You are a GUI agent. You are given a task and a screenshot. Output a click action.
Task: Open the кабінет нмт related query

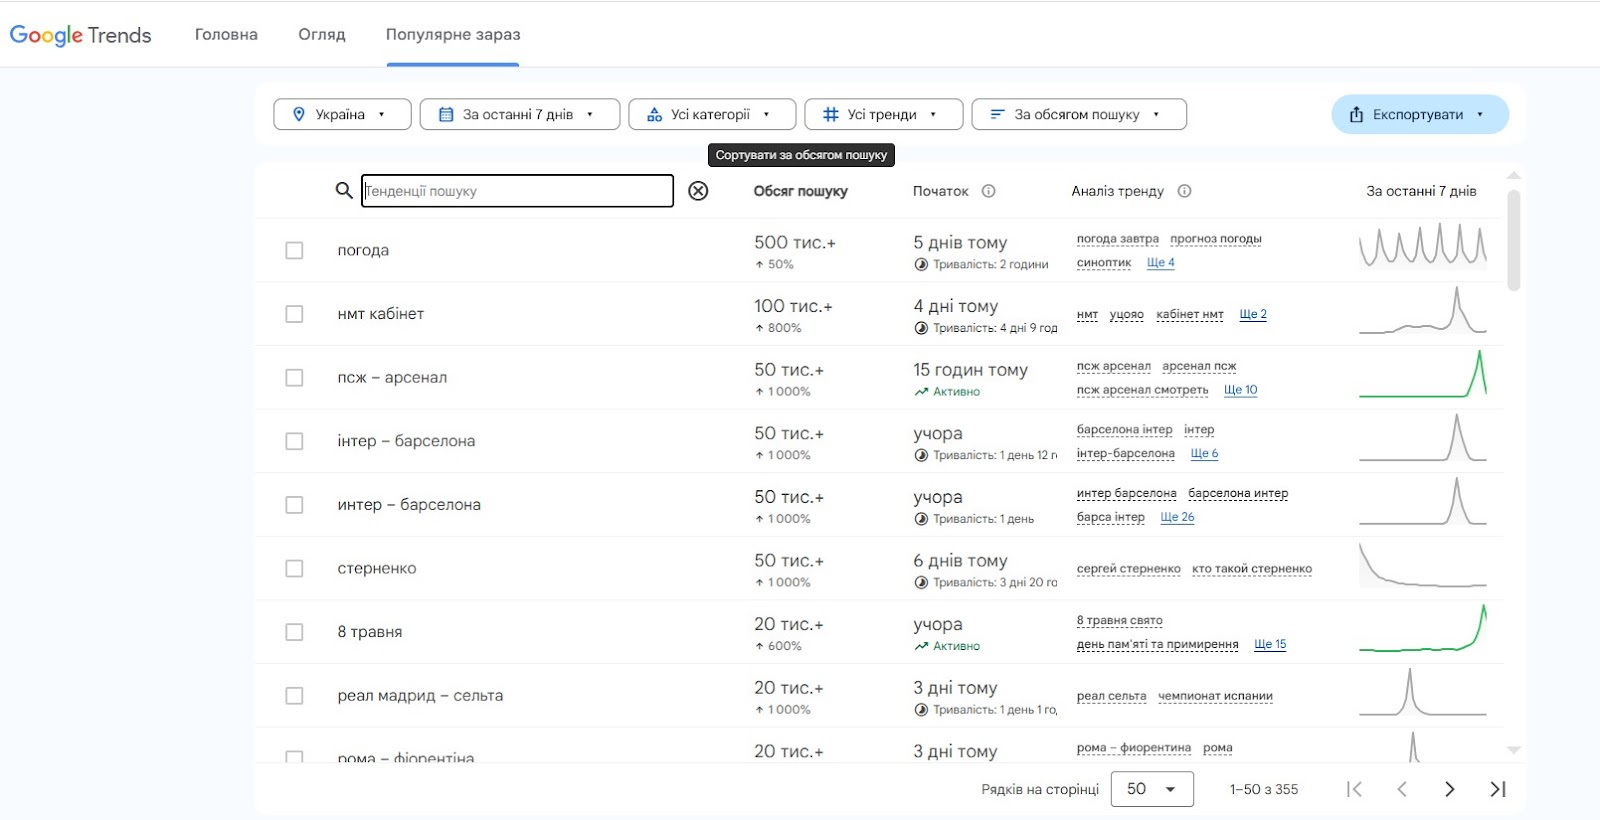click(1190, 314)
